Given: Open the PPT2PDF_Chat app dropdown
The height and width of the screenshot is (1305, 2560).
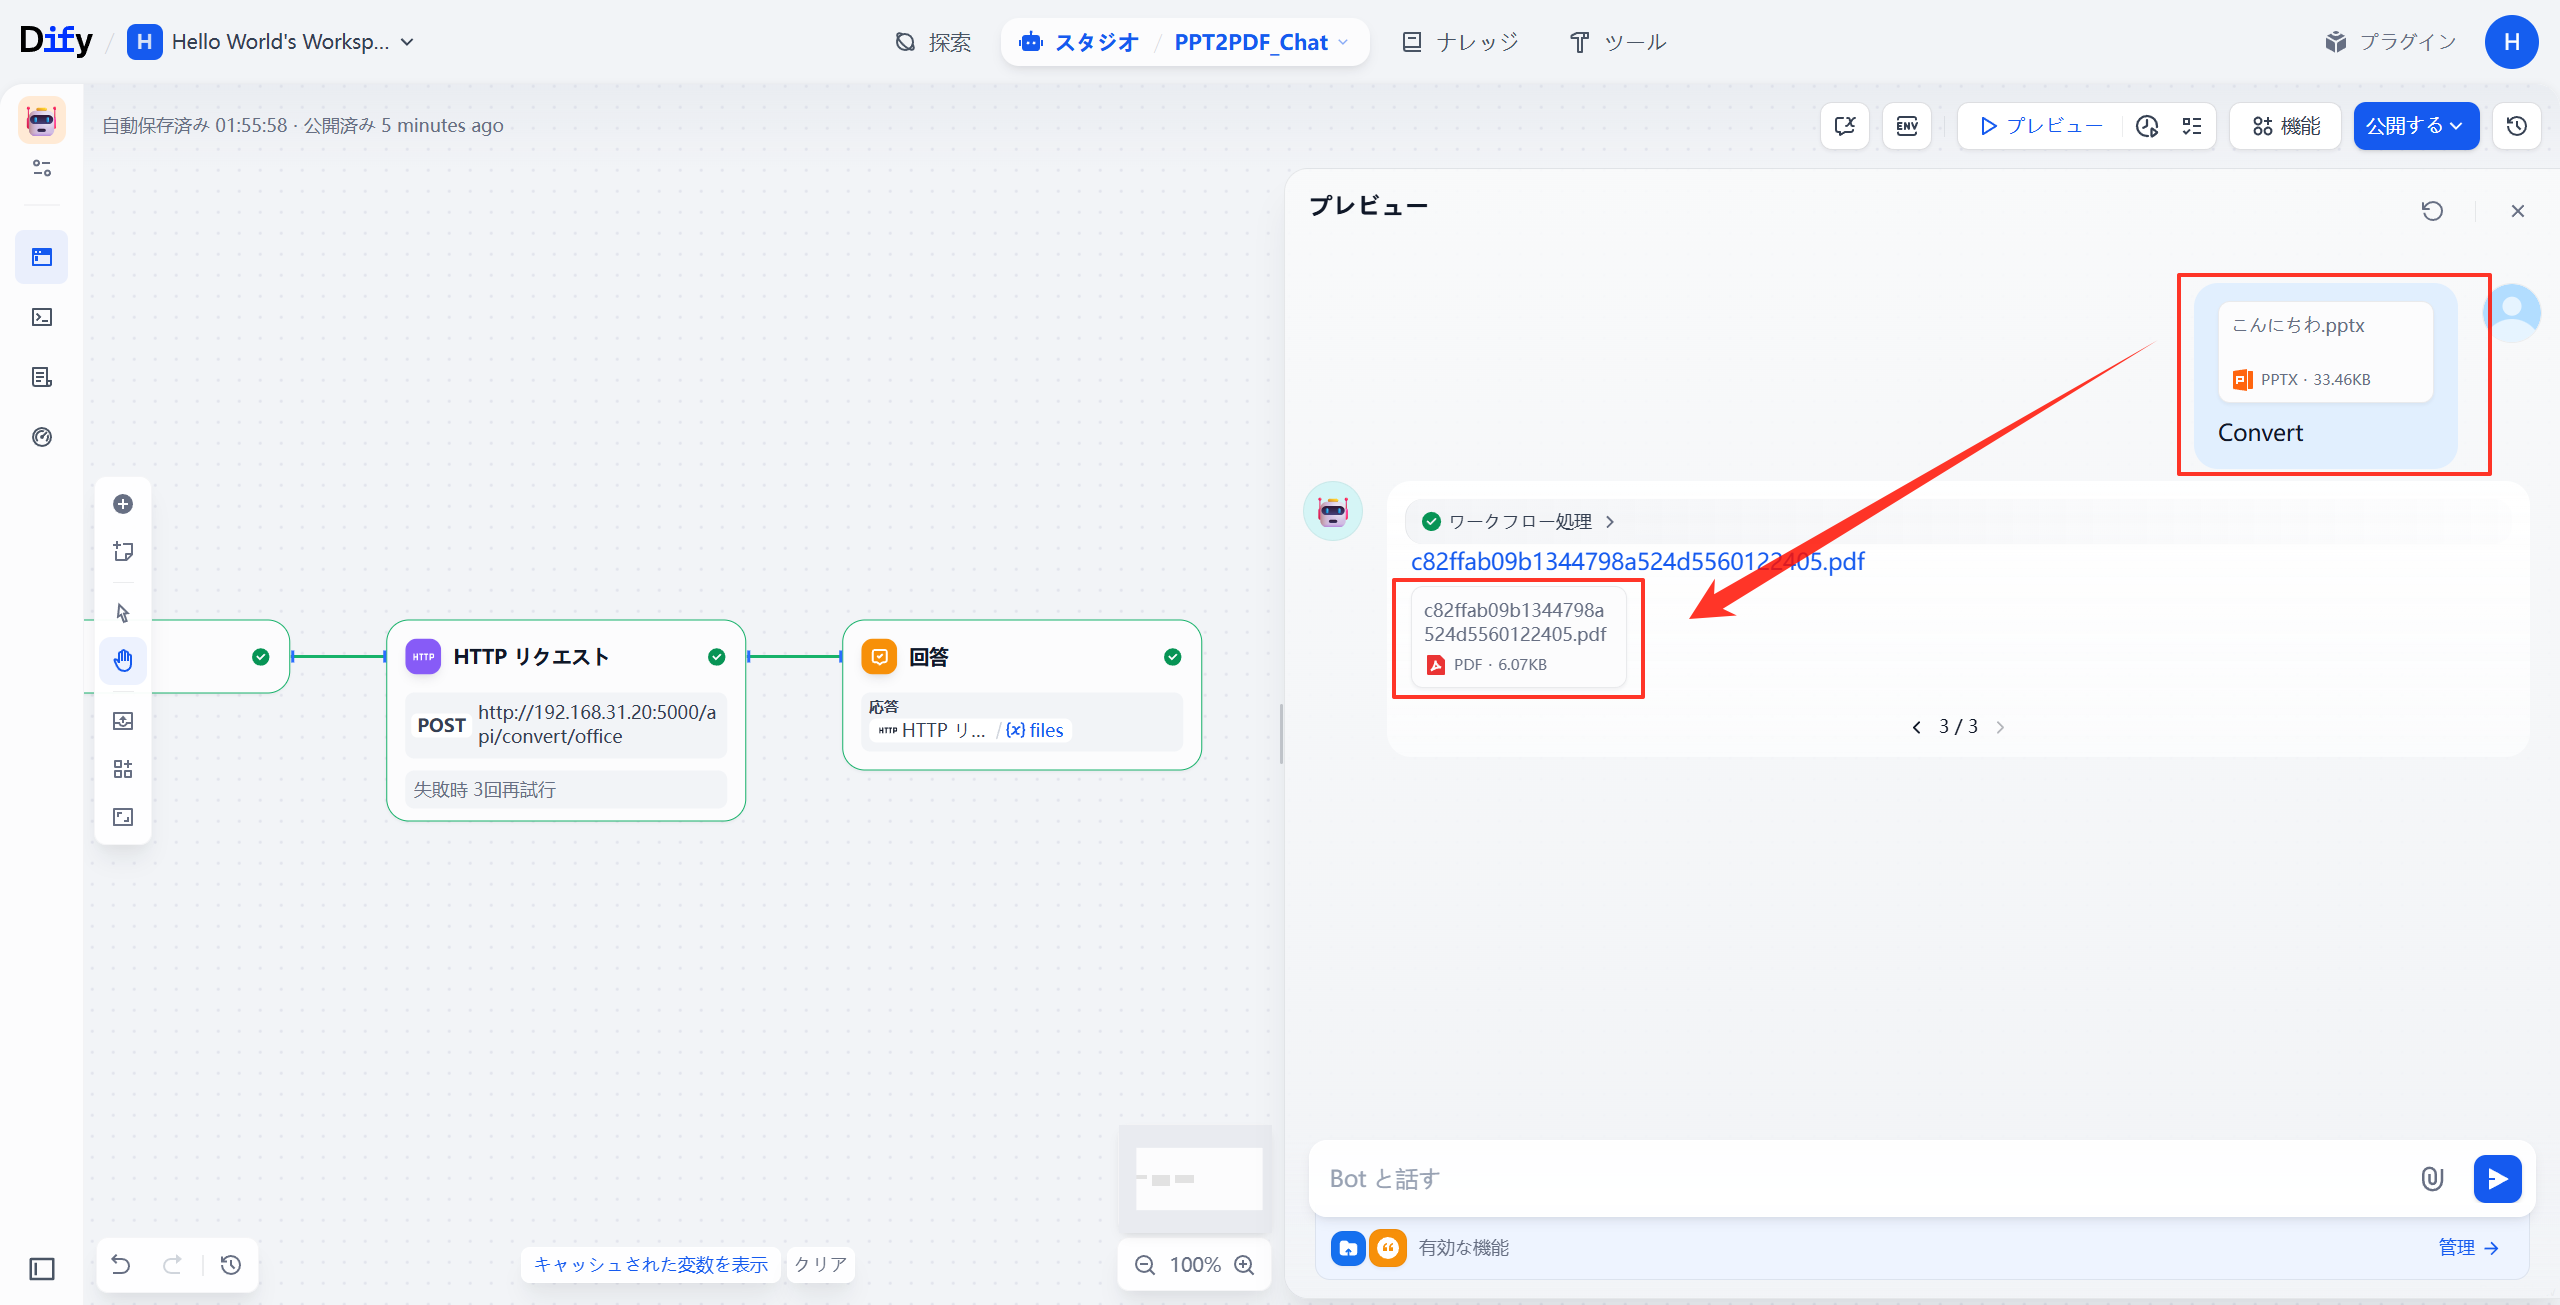Looking at the screenshot, I should point(1262,42).
